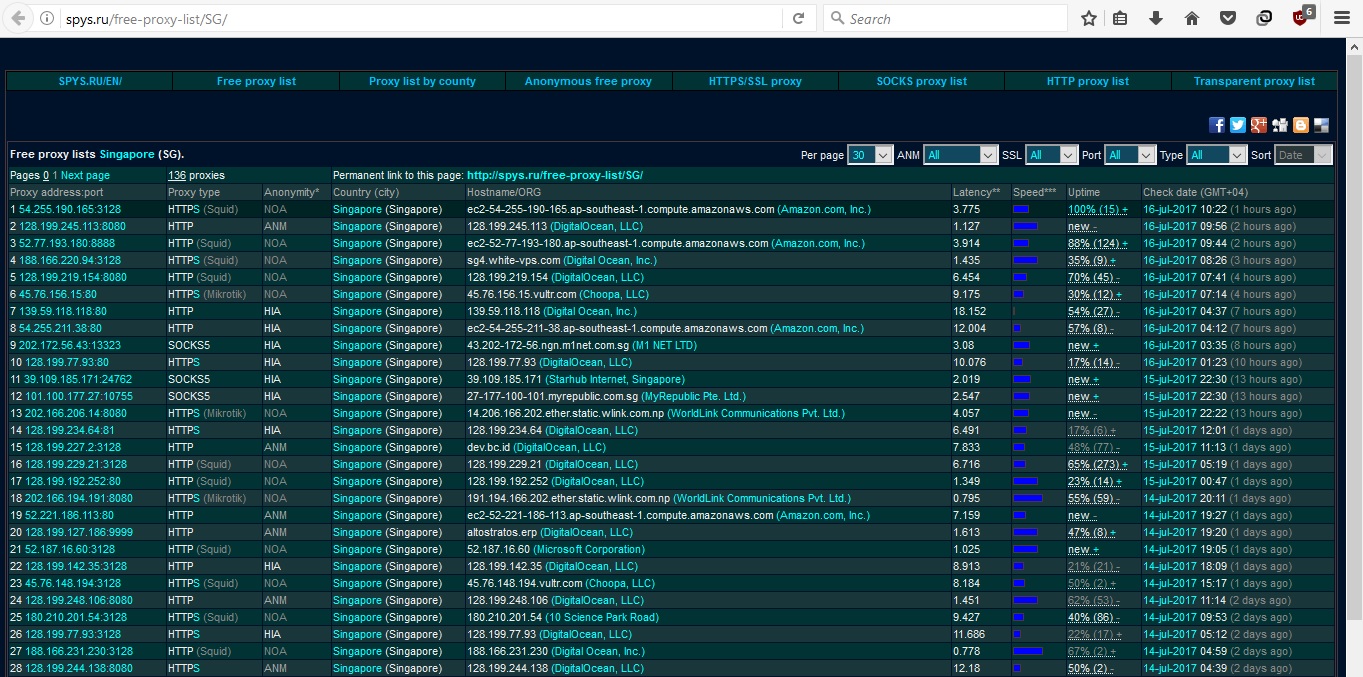This screenshot has width=1363, height=677.
Task: Show site information icon in the address bar
Action: pos(47,18)
